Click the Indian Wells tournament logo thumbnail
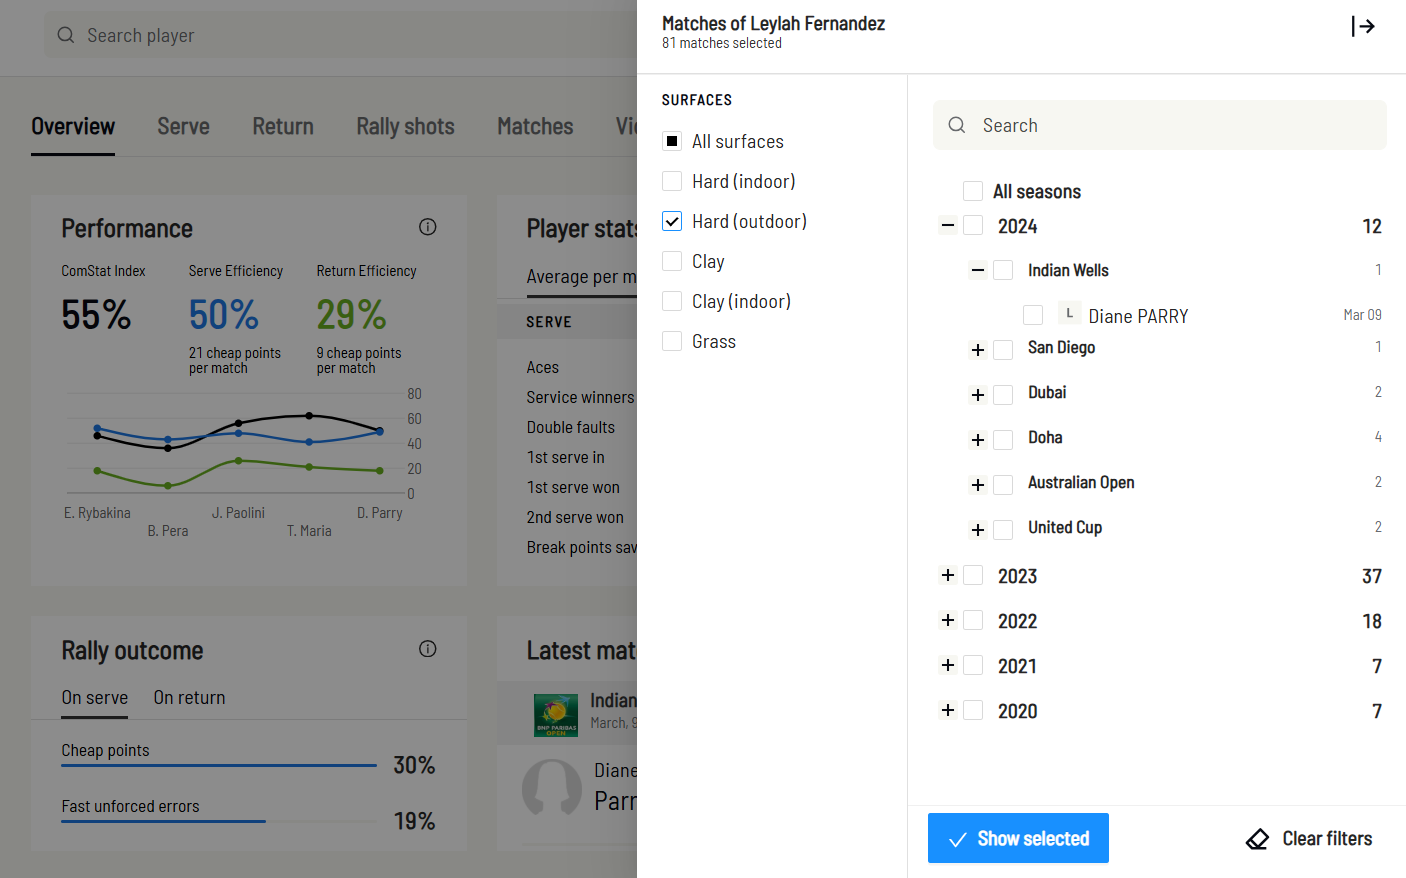This screenshot has width=1406, height=878. (x=556, y=715)
